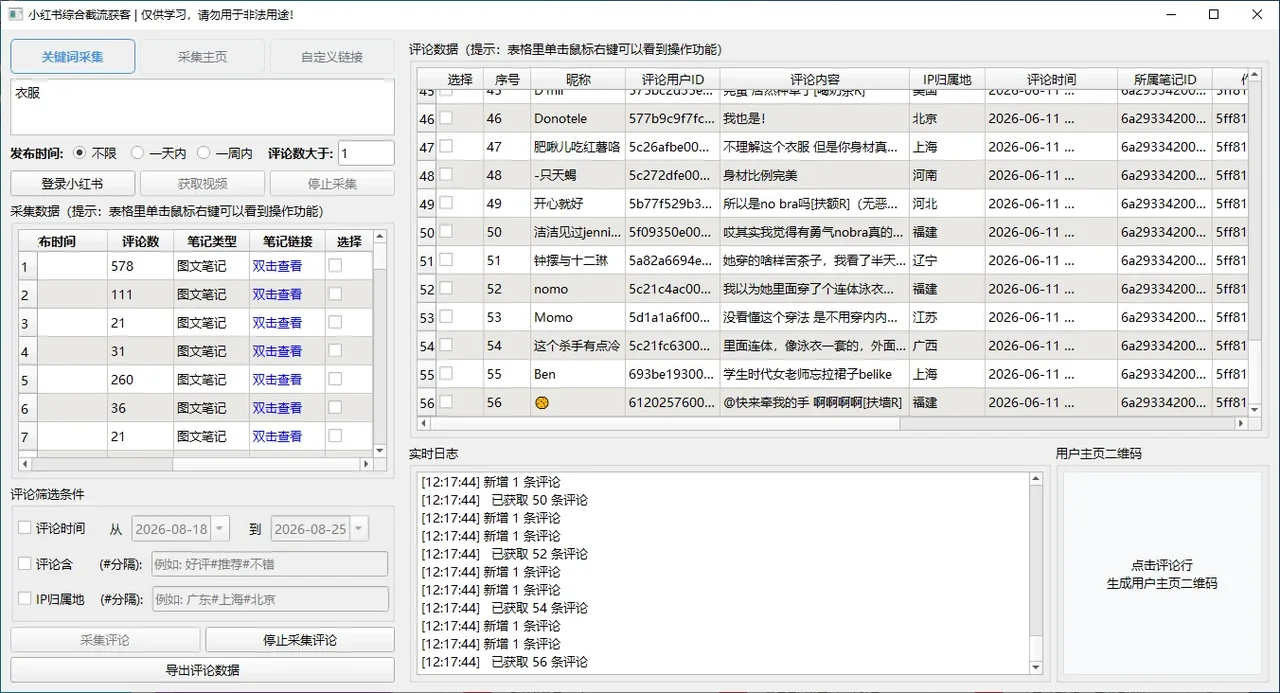Check the select box for the 578-comment note

tap(335, 266)
